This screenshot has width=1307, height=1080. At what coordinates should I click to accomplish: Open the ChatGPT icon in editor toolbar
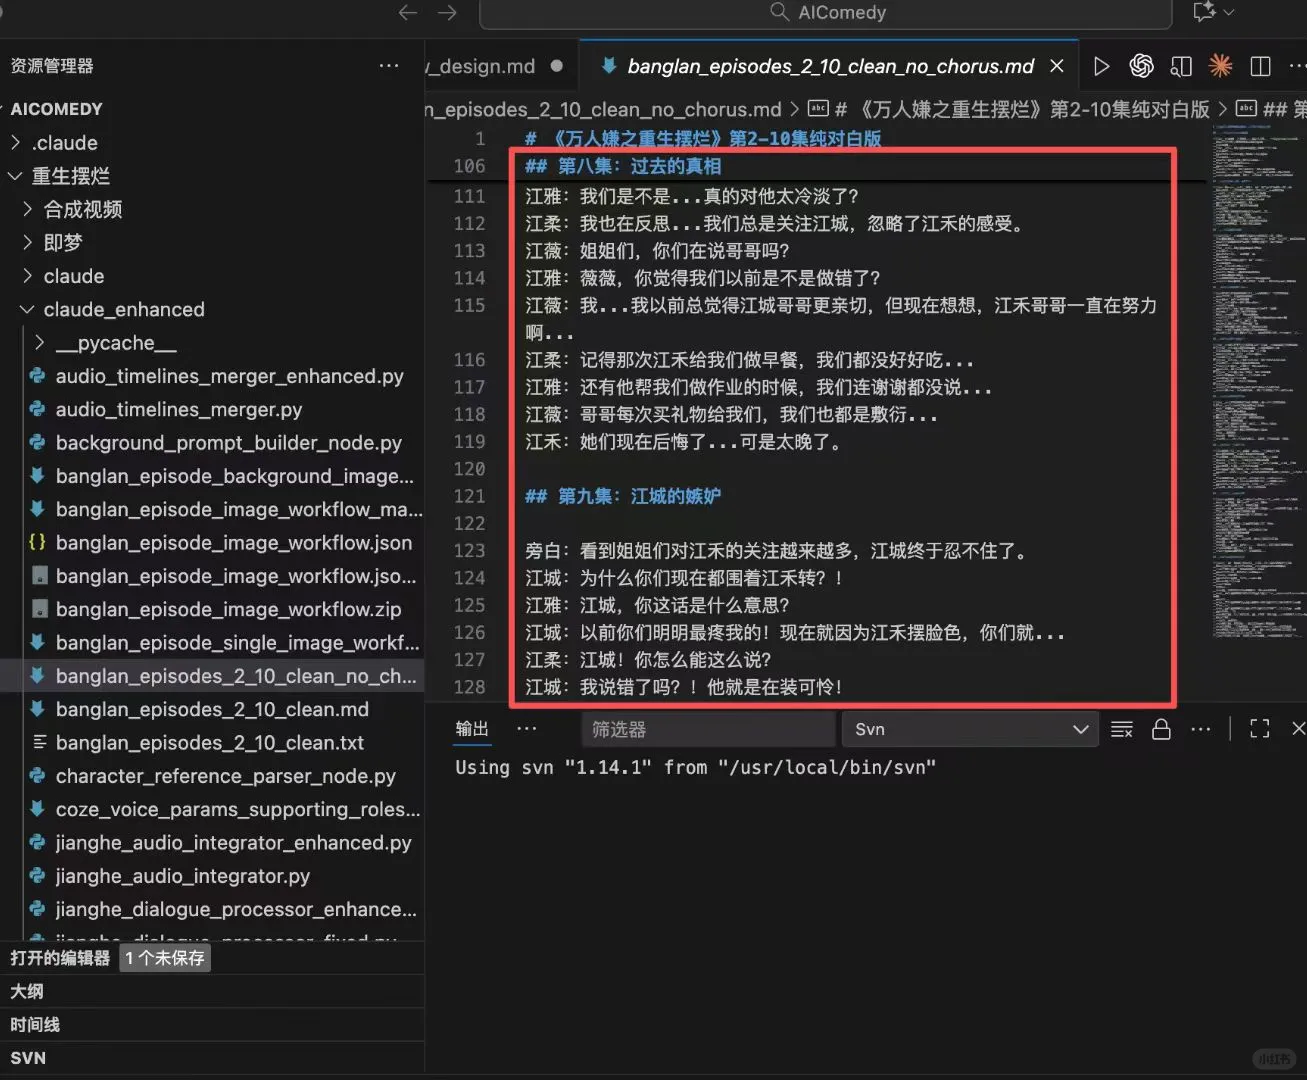(1141, 66)
